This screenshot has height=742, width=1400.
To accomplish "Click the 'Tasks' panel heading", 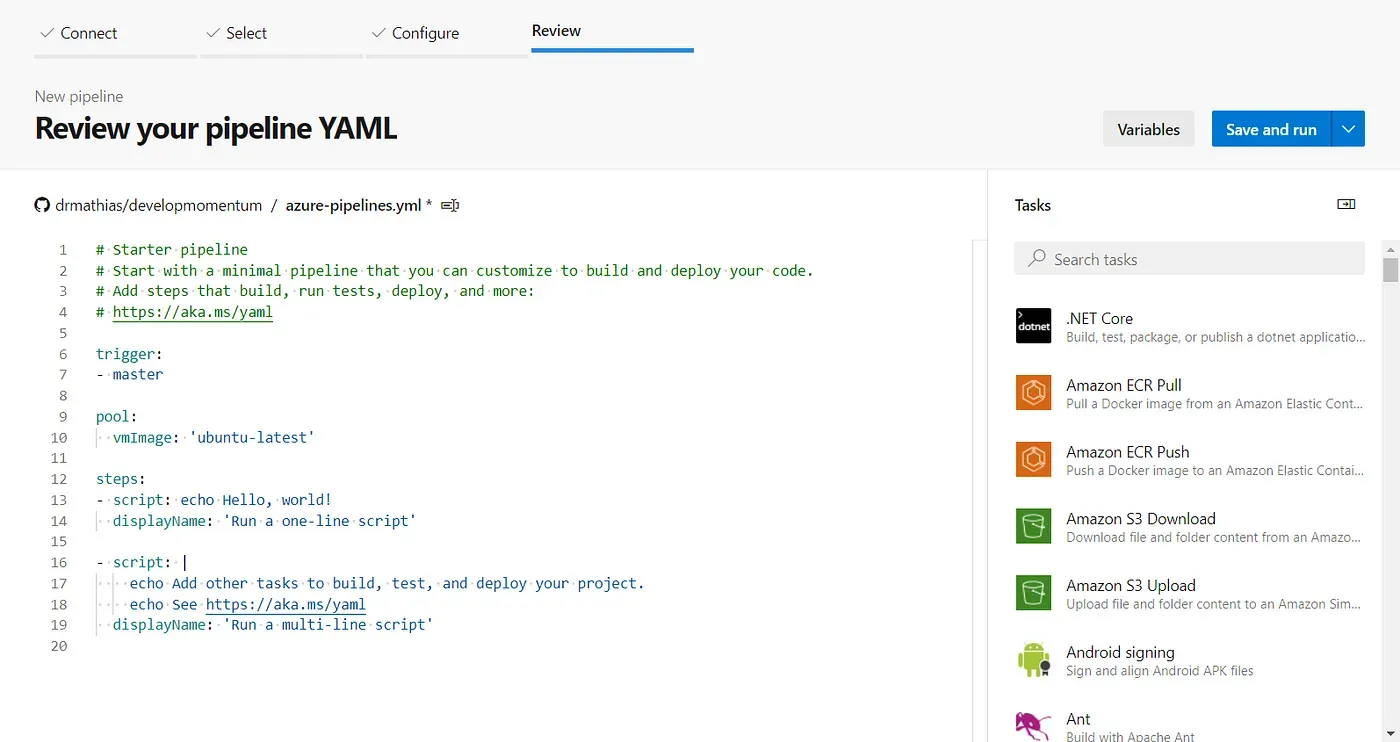I will [1033, 205].
